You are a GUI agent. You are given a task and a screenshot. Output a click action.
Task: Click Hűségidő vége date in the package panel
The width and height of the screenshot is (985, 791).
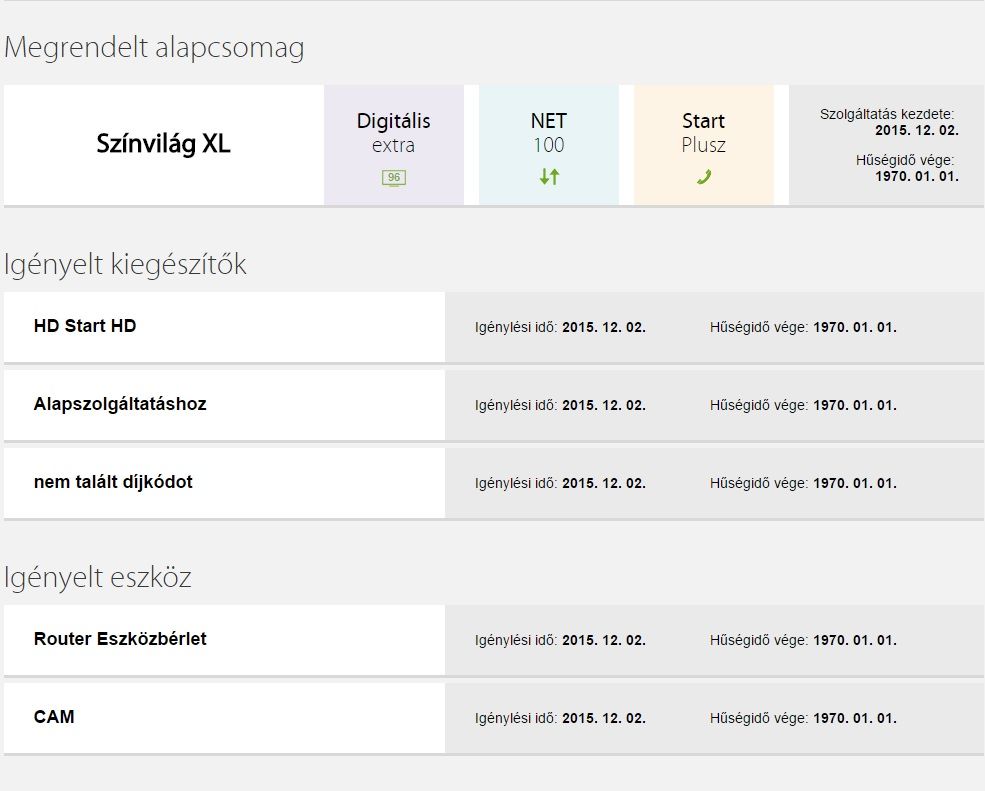pos(916,176)
